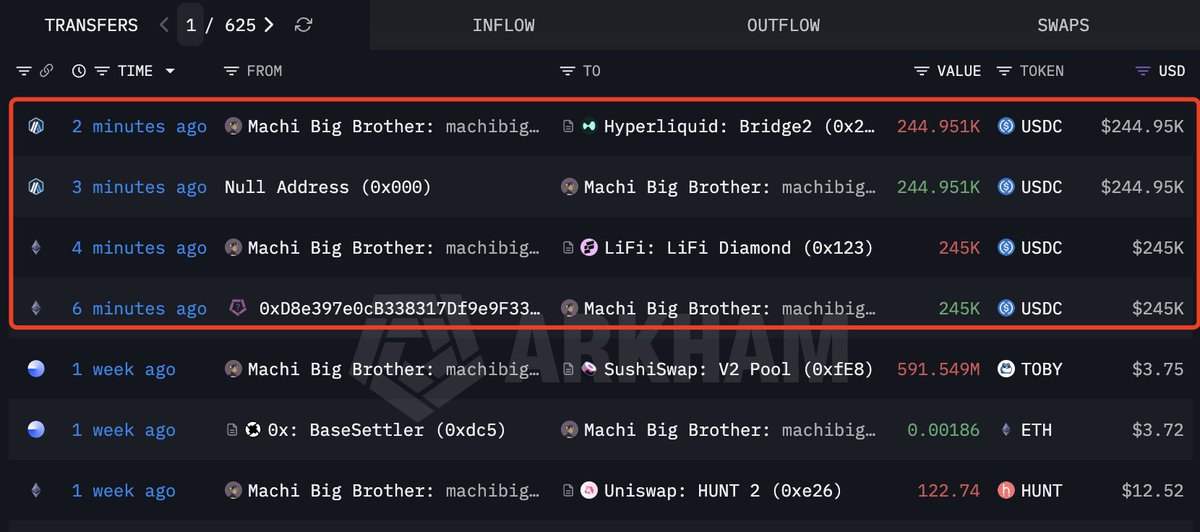Open the FROM column filter
This screenshot has height=532, width=1200.
point(231,71)
